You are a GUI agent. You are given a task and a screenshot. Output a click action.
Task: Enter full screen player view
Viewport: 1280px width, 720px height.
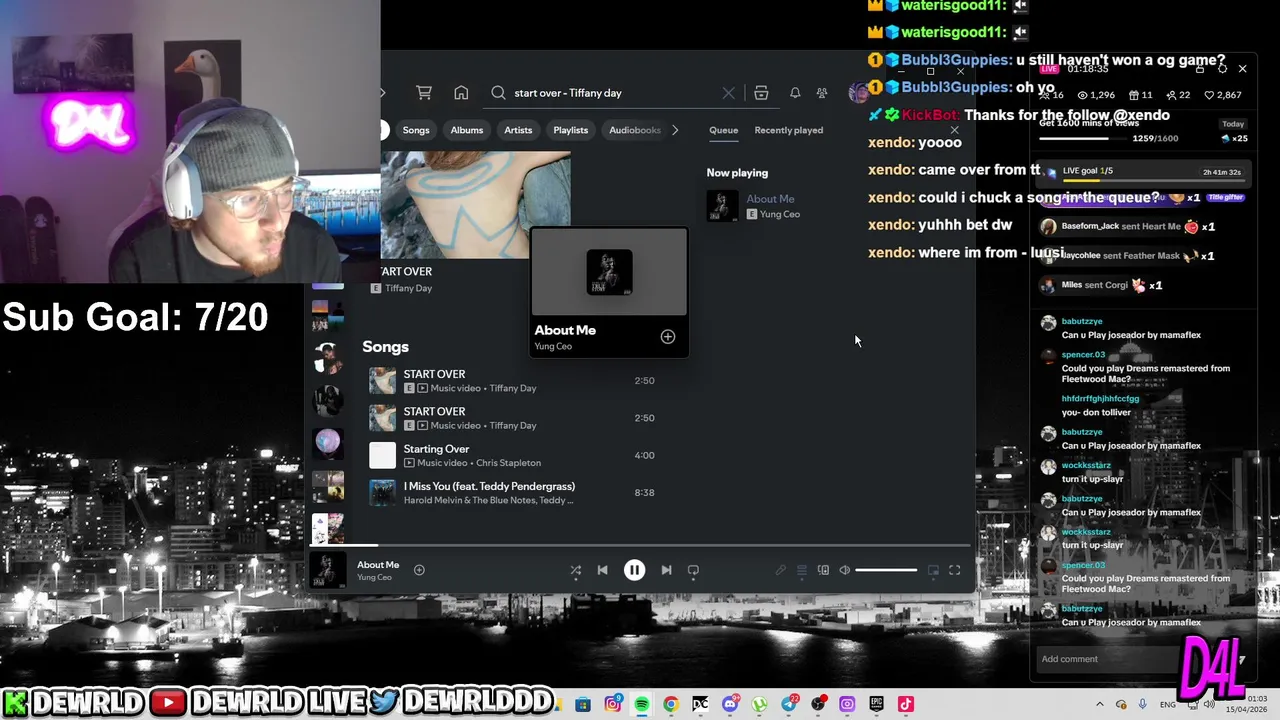pyautogui.click(x=954, y=570)
